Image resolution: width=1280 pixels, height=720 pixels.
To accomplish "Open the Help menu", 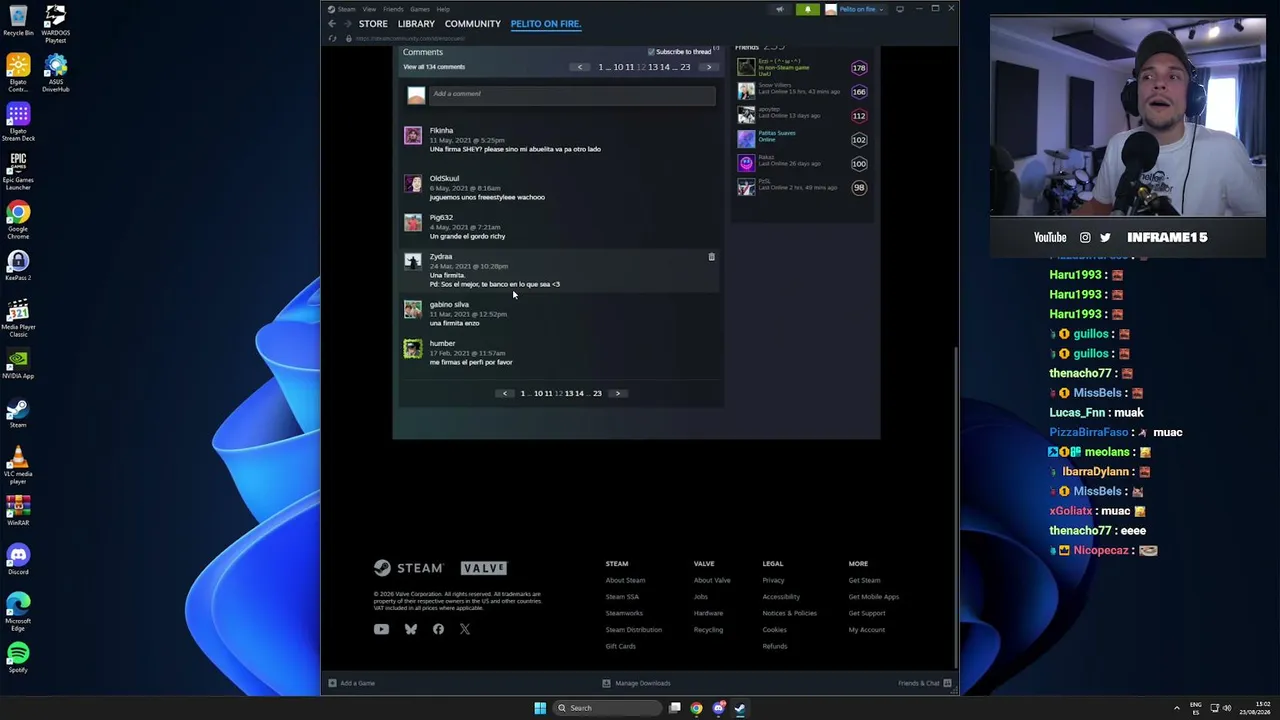I will click(443, 9).
